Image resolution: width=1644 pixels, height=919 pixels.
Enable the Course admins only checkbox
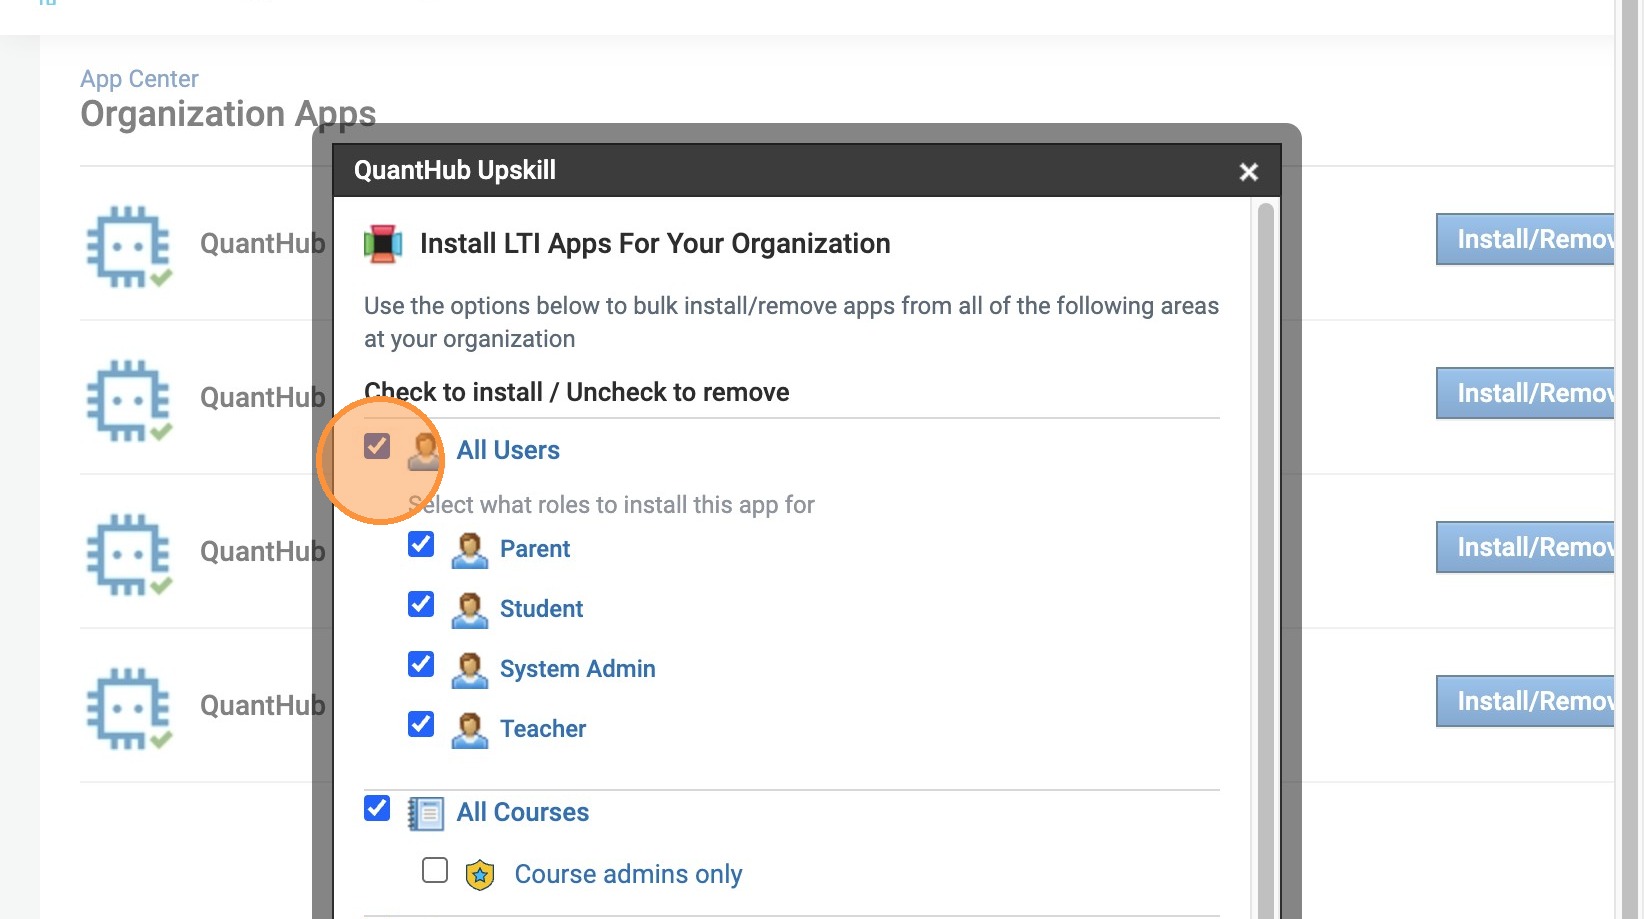click(x=435, y=870)
